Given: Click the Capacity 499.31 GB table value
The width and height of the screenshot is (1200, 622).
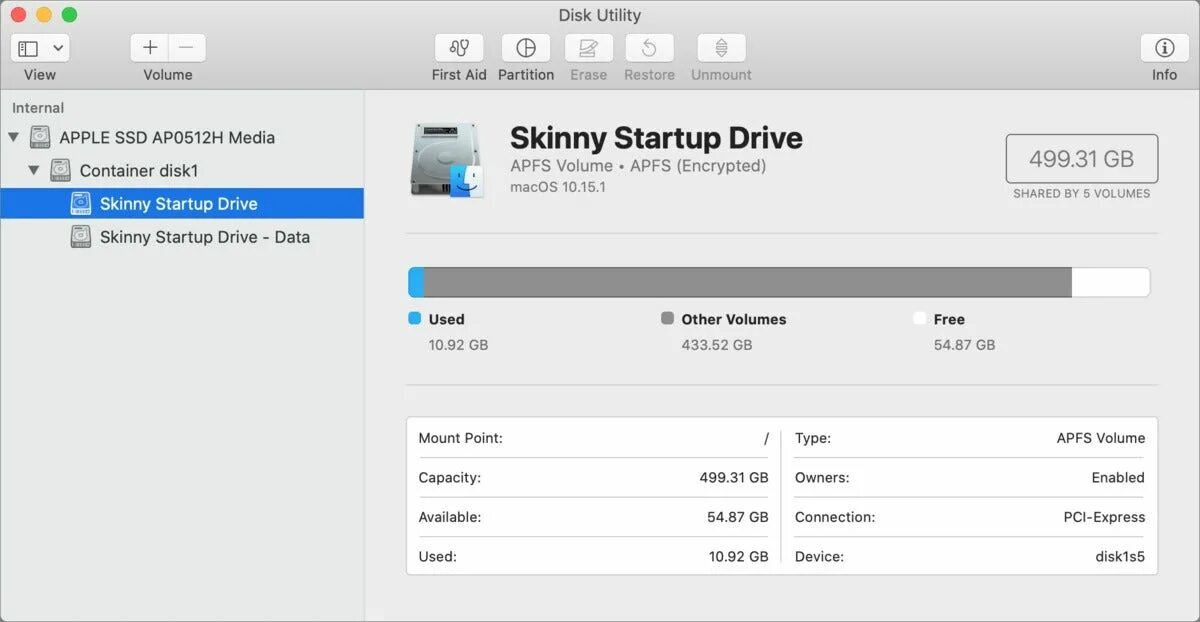Looking at the screenshot, I should pyautogui.click(x=733, y=477).
